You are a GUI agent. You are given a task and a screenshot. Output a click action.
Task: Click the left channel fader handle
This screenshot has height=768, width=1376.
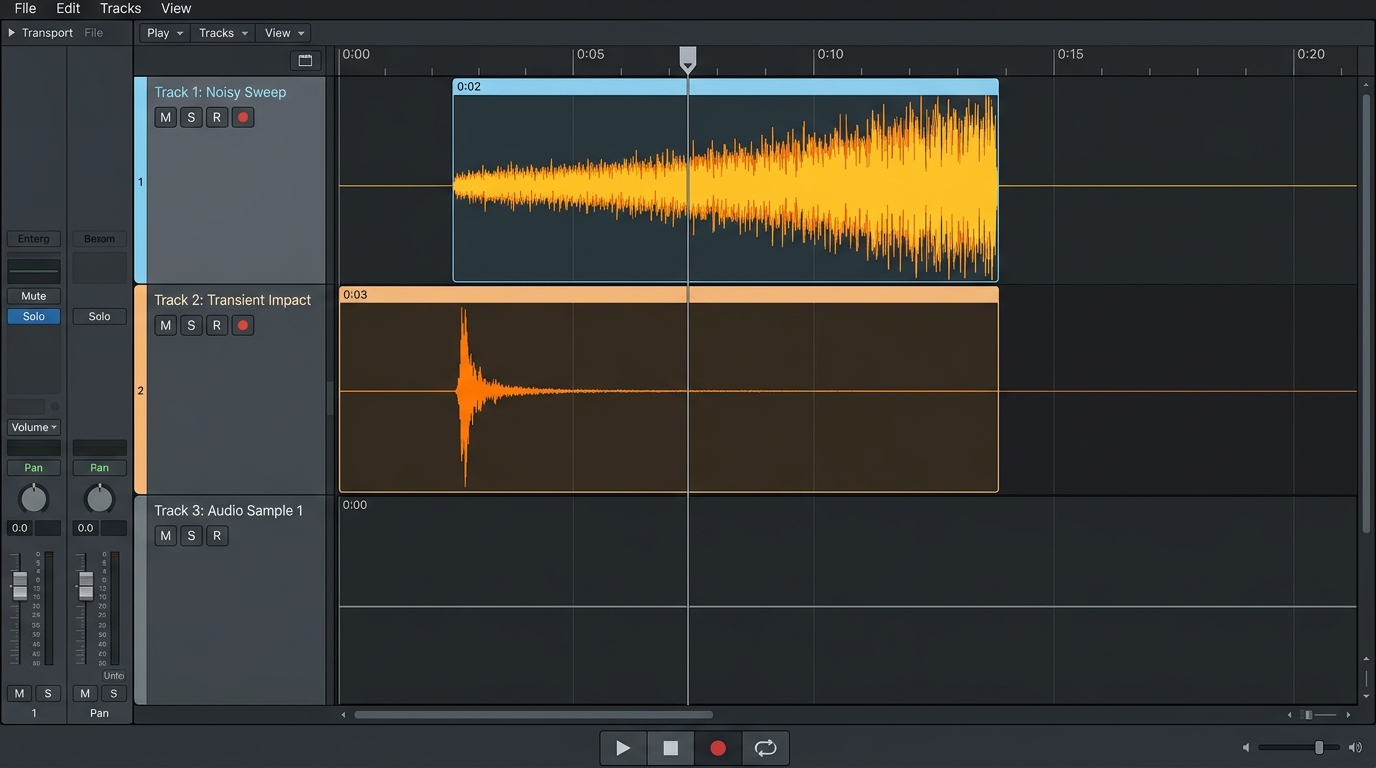(x=19, y=586)
